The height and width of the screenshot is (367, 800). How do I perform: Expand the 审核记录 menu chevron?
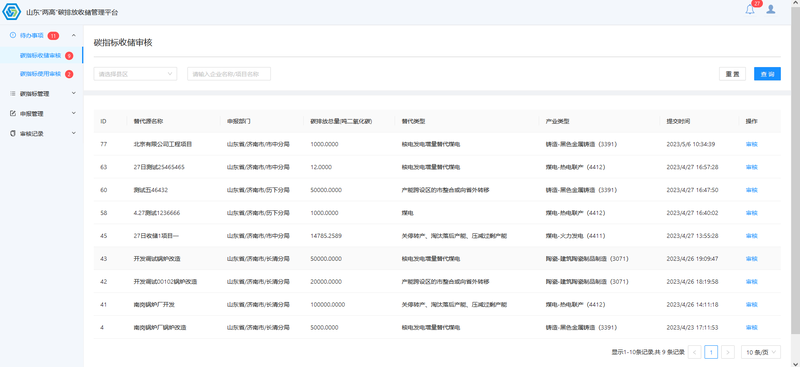coord(73,133)
